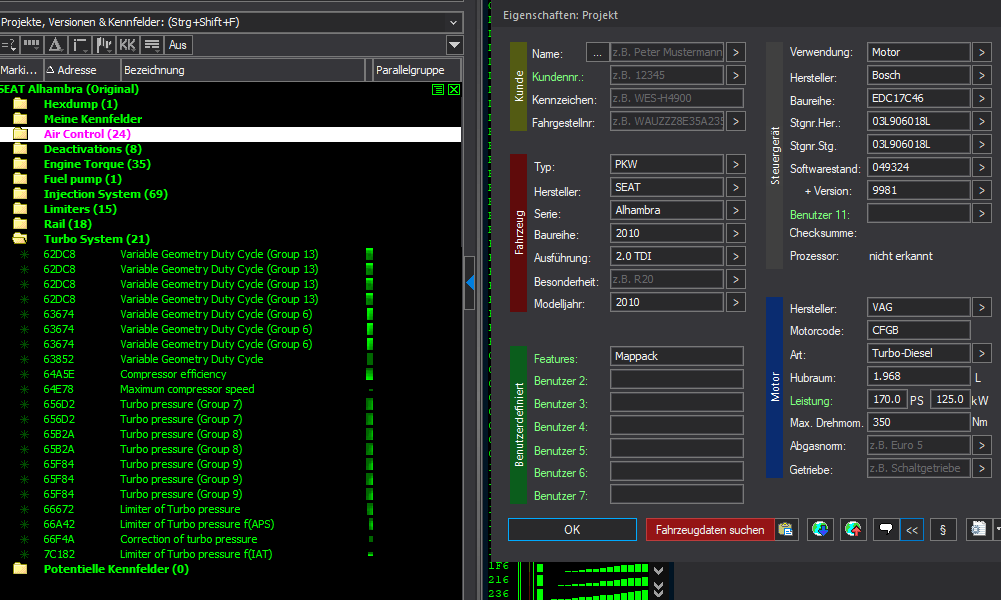Click the Fahrzeugdaten suchen button
The image size is (1001, 600).
point(710,530)
